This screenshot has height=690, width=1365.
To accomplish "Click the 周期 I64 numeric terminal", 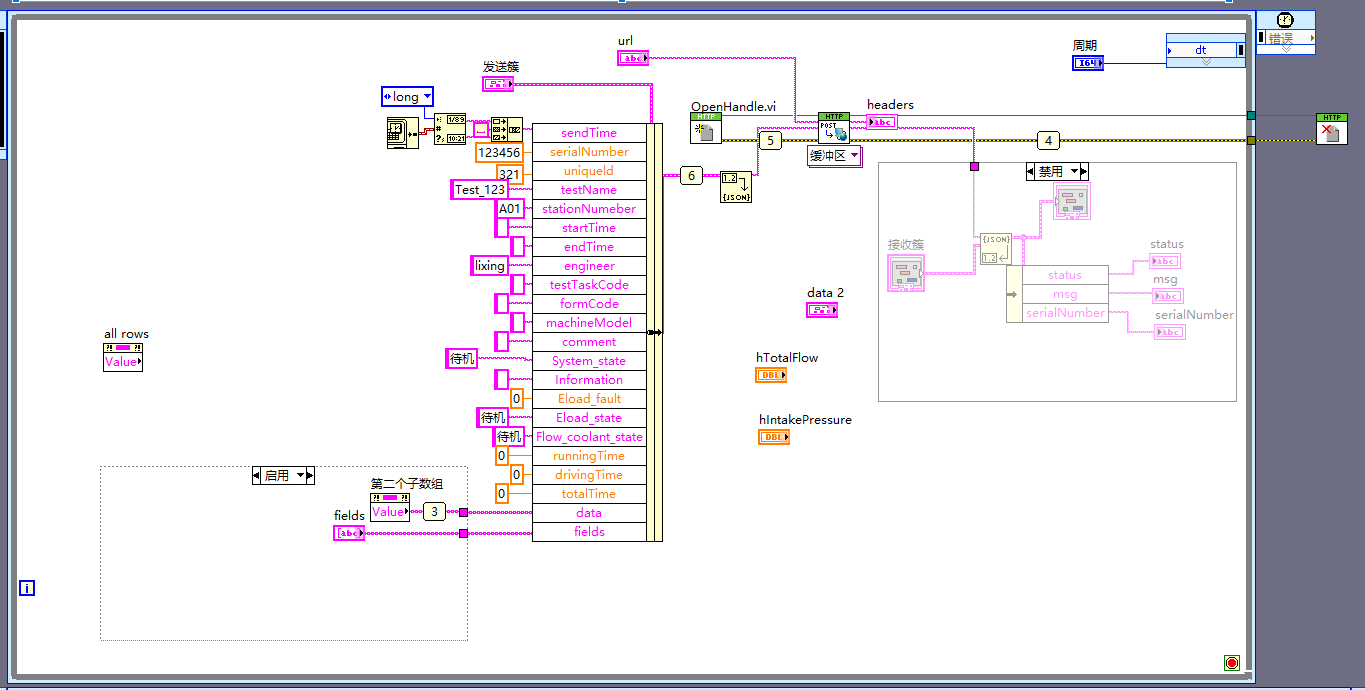I will 1087,62.
